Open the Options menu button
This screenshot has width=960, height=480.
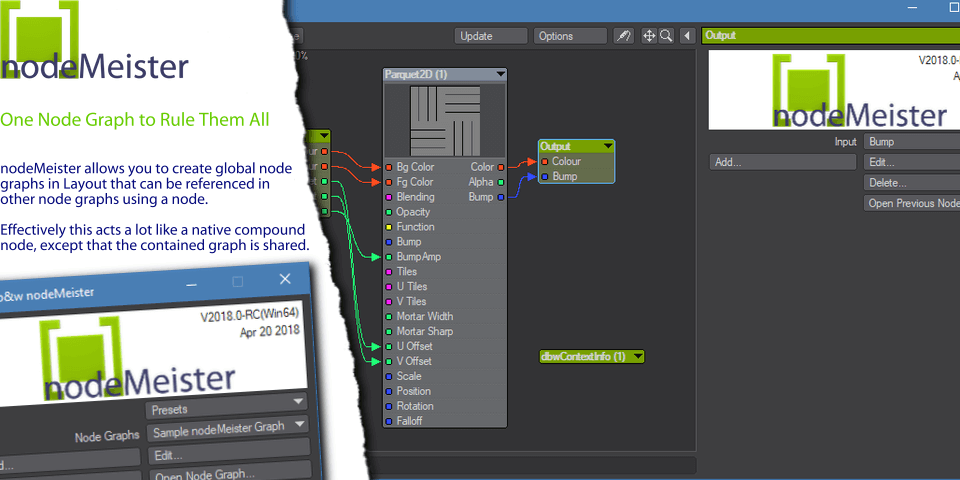point(569,36)
